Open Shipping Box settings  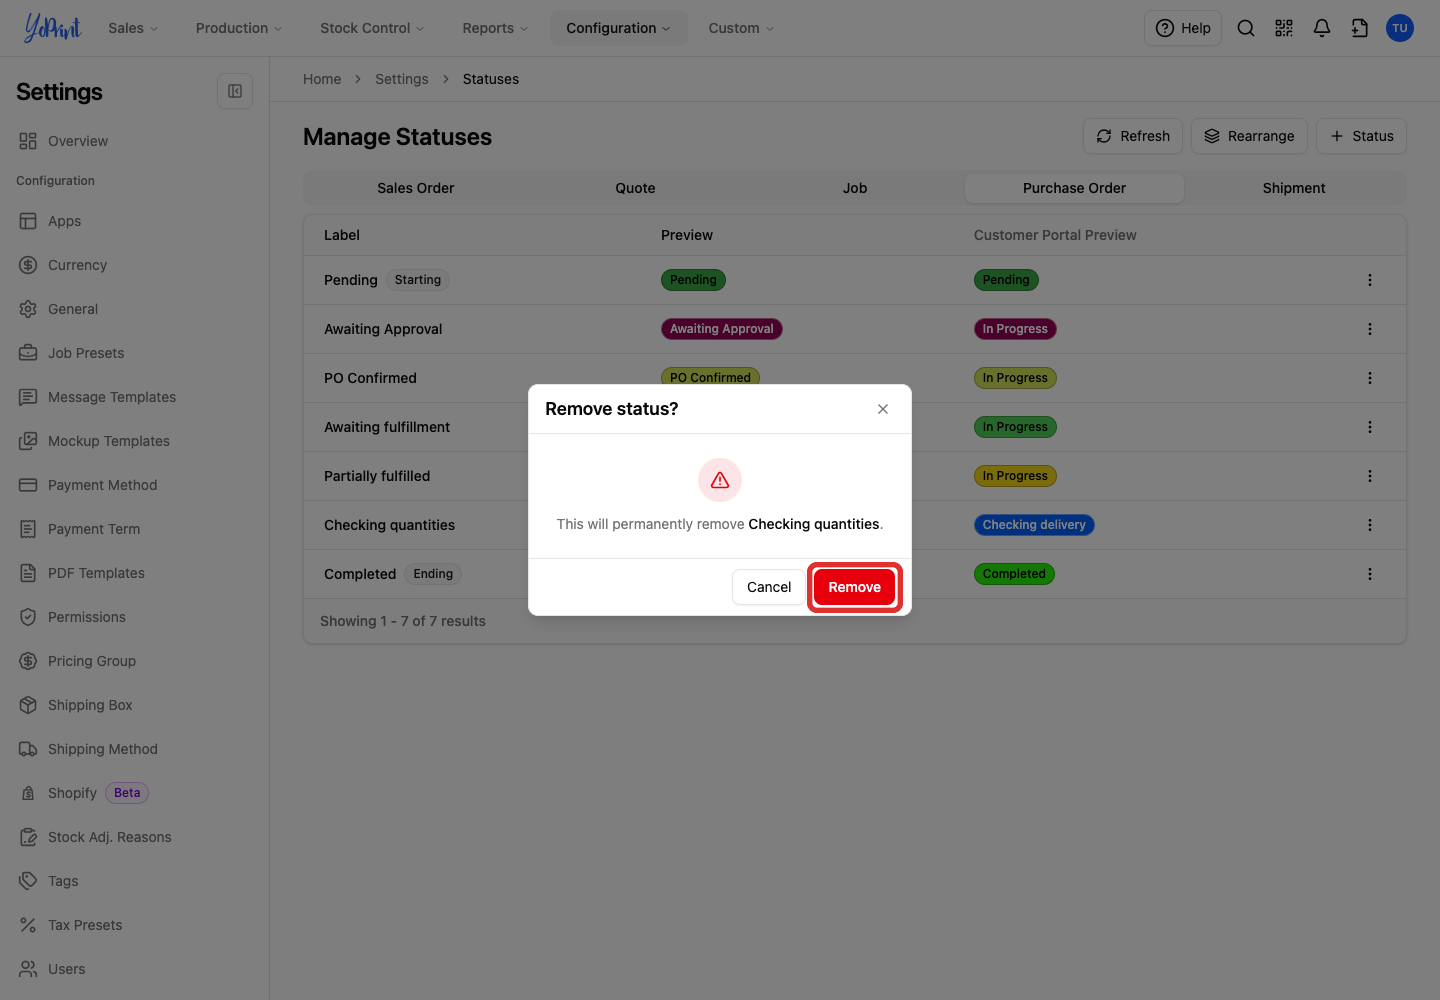click(x=134, y=705)
